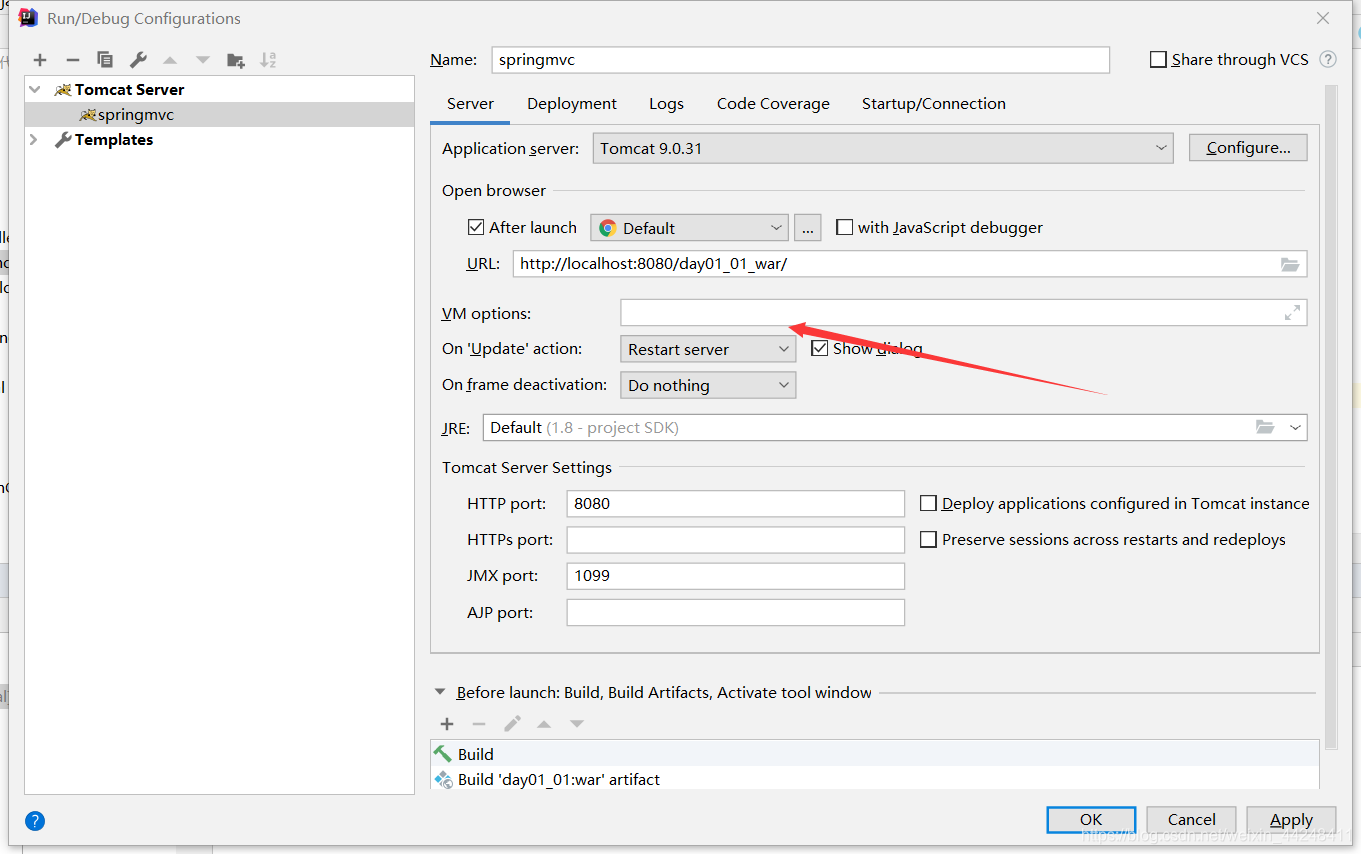1361x854 pixels.
Task: Click the Apply button
Action: [x=1291, y=820]
